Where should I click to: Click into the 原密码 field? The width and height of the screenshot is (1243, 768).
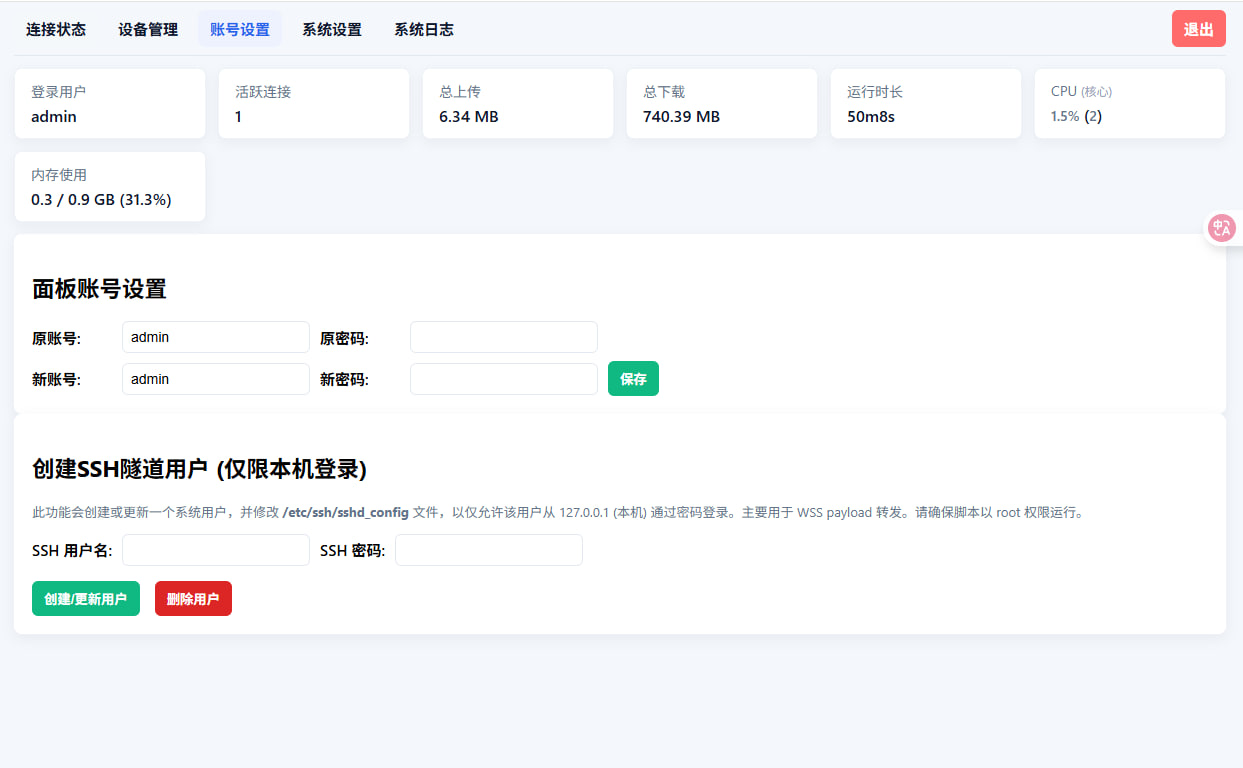[503, 337]
